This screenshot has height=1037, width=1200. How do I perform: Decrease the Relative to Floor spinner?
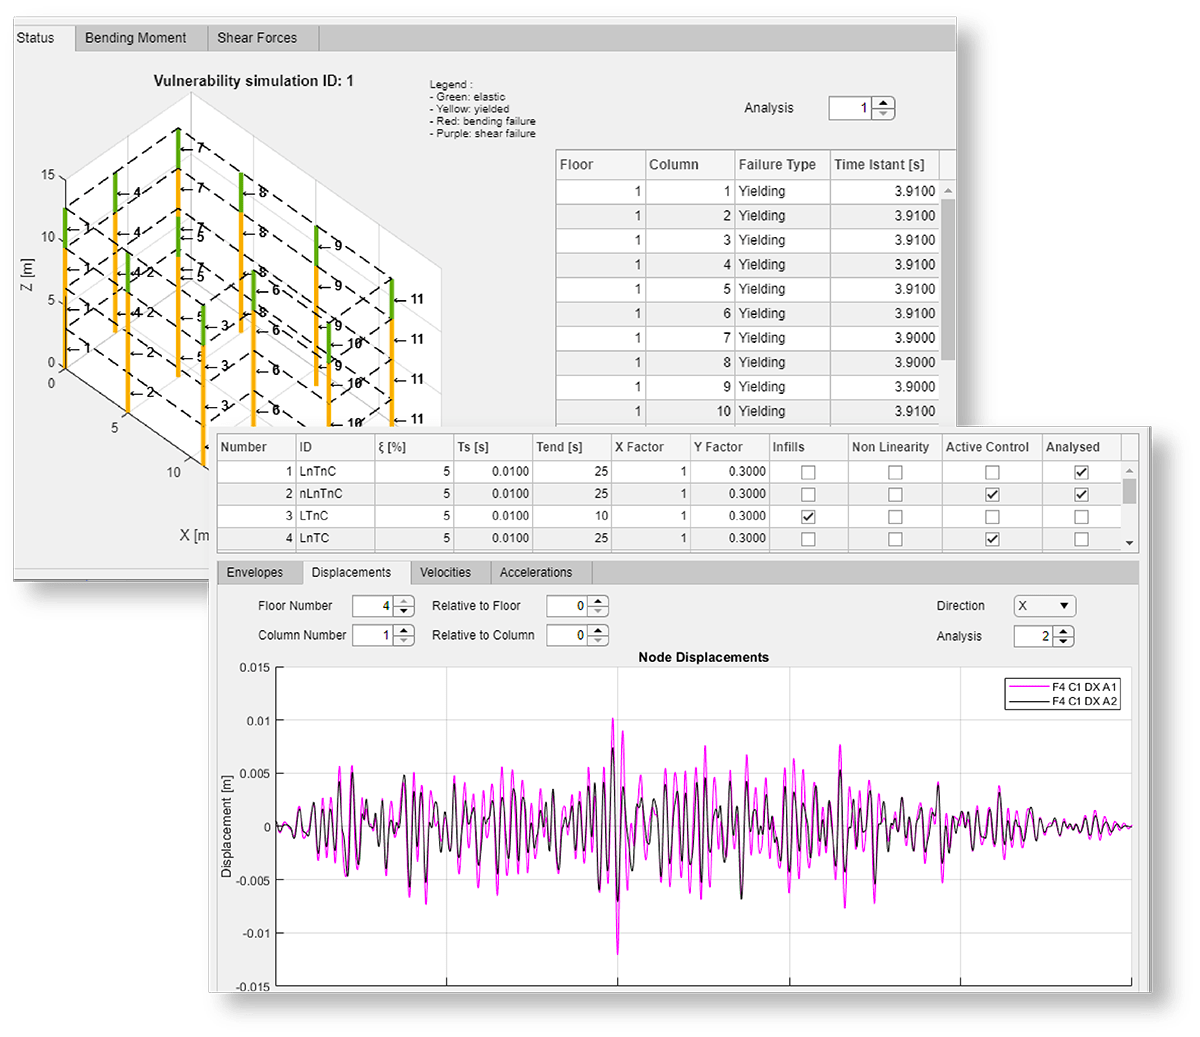(598, 611)
